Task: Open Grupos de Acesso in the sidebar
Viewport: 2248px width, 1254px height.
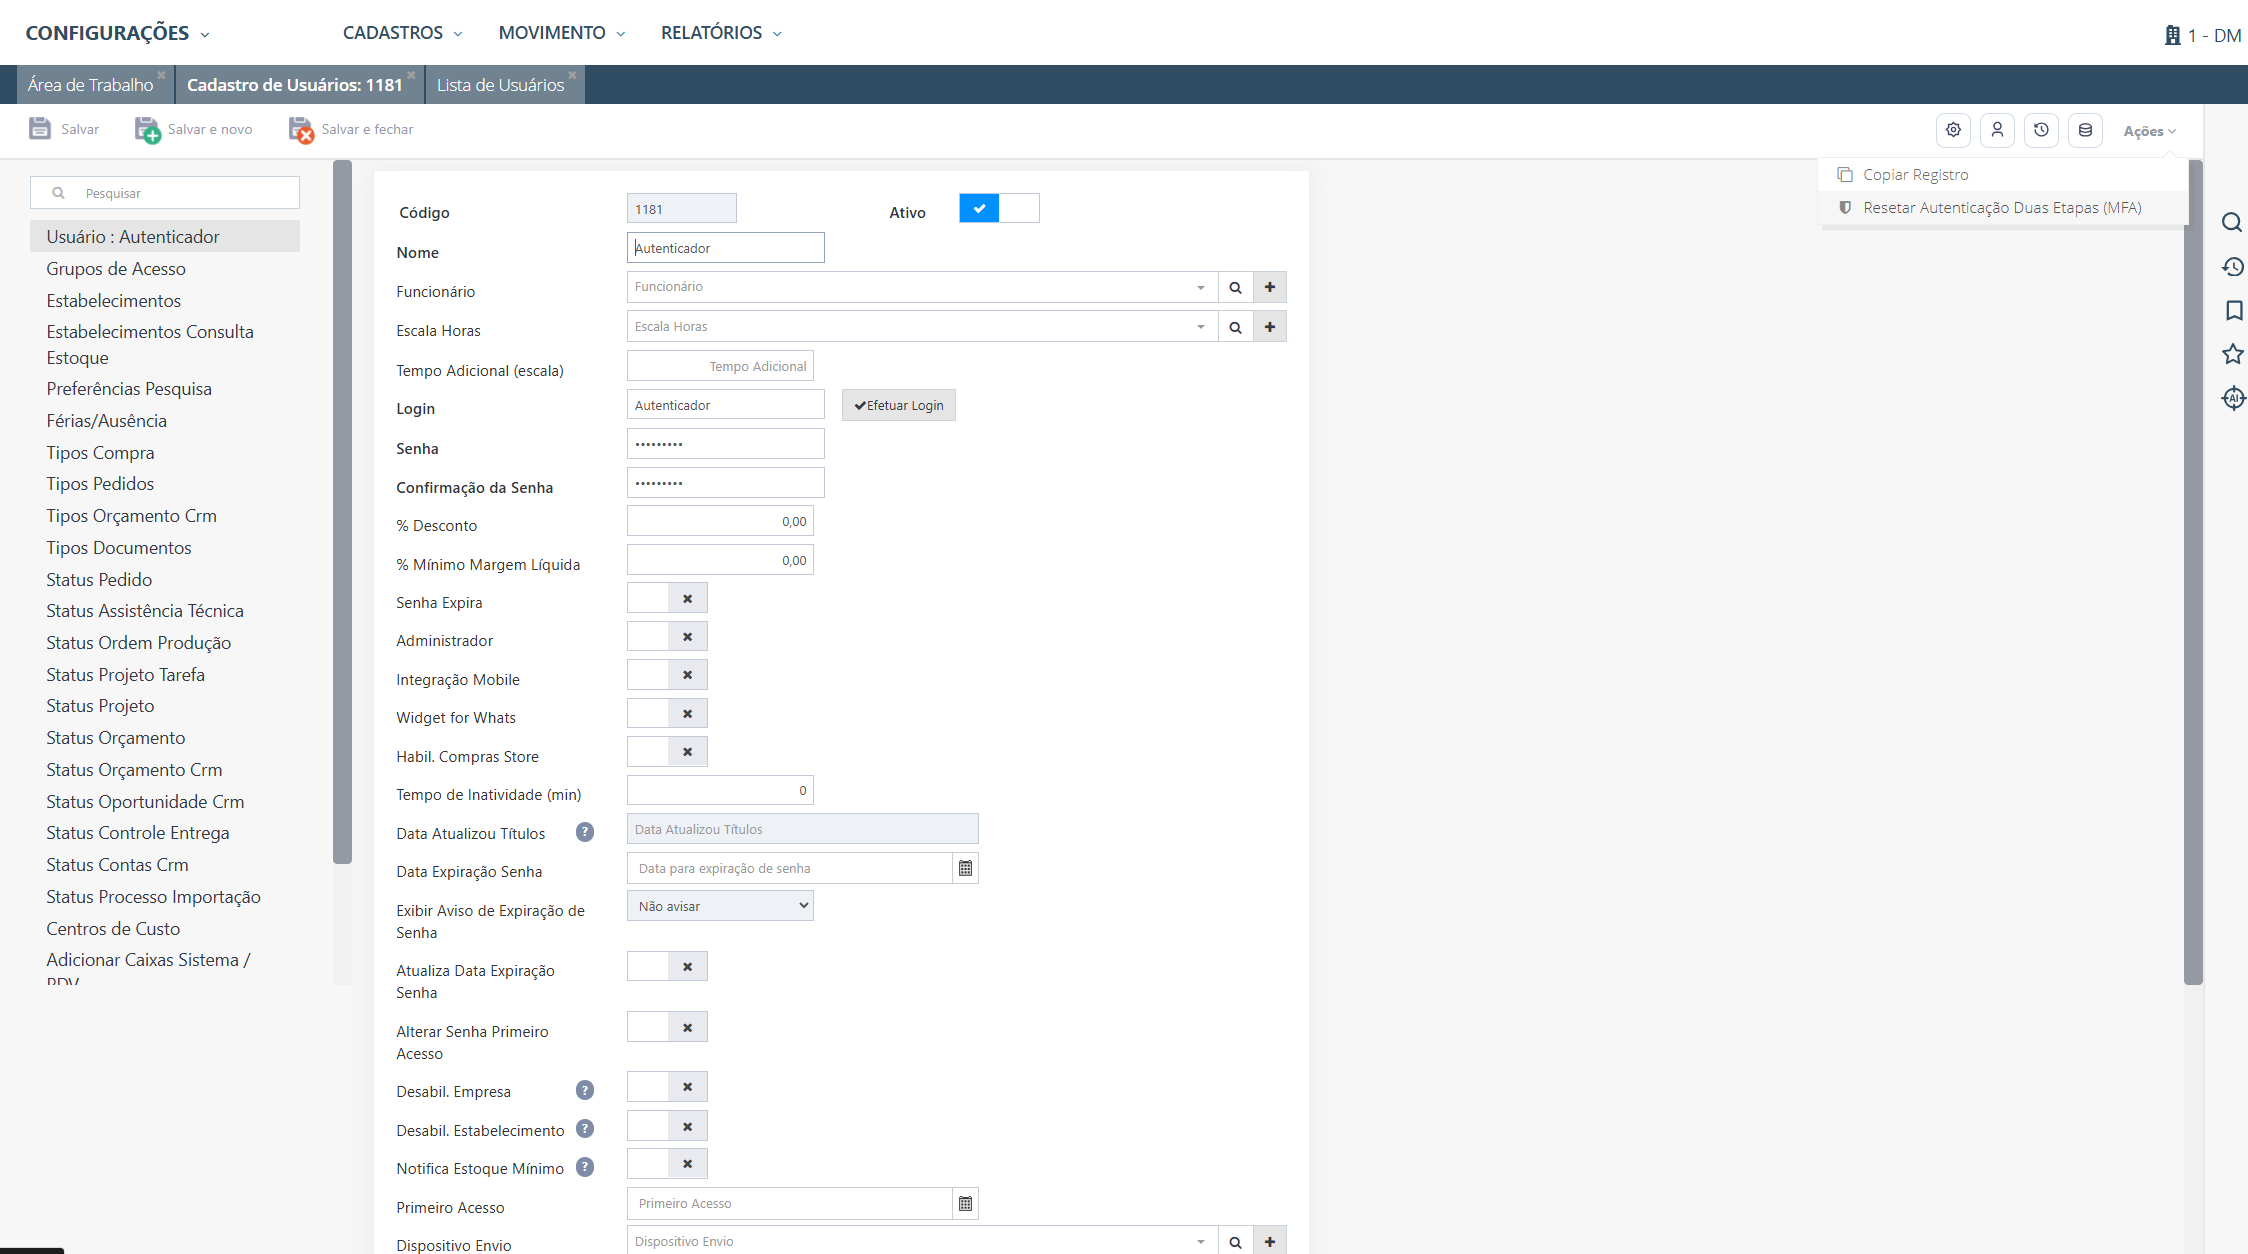Action: pos(116,269)
